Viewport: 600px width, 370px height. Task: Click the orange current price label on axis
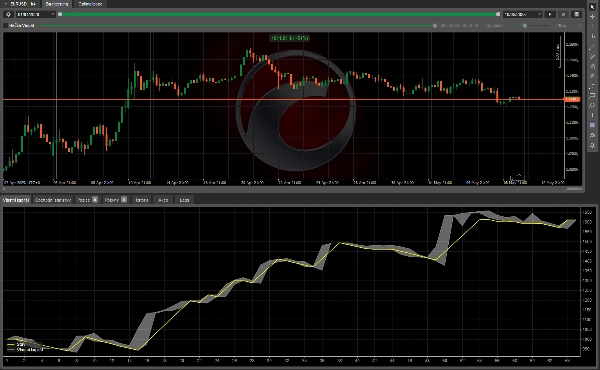point(572,99)
